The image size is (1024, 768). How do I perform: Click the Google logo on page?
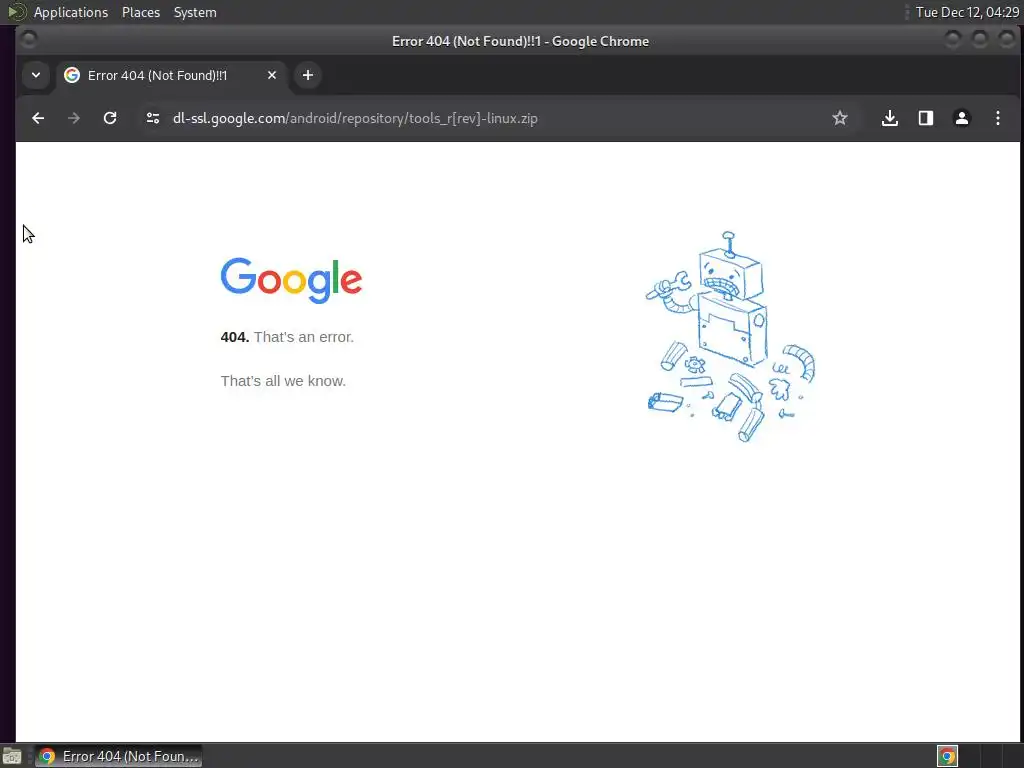point(291,281)
